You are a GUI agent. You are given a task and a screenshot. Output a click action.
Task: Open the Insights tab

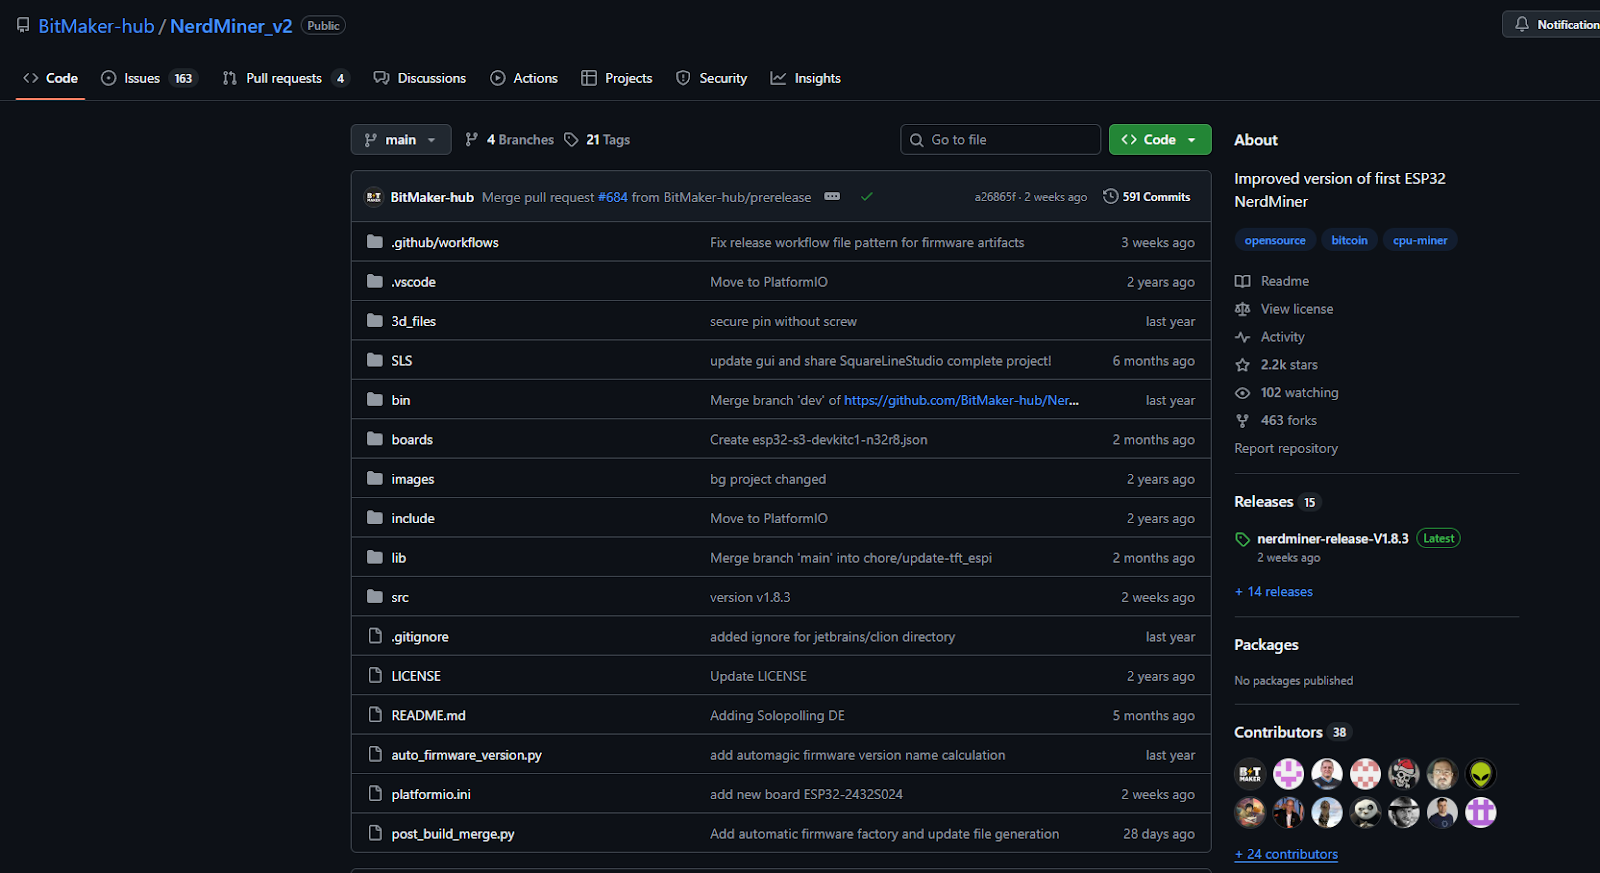[805, 78]
